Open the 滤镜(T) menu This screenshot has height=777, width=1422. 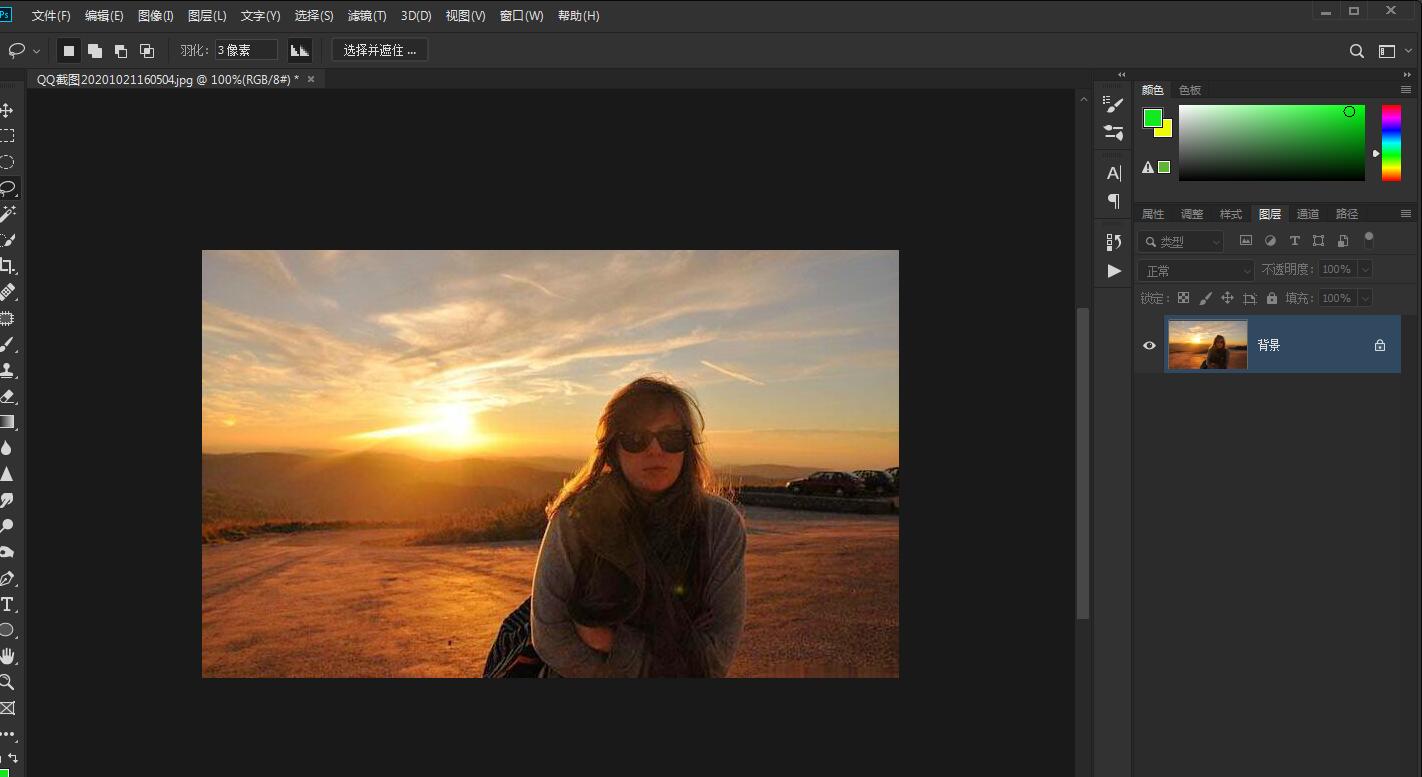[x=366, y=16]
